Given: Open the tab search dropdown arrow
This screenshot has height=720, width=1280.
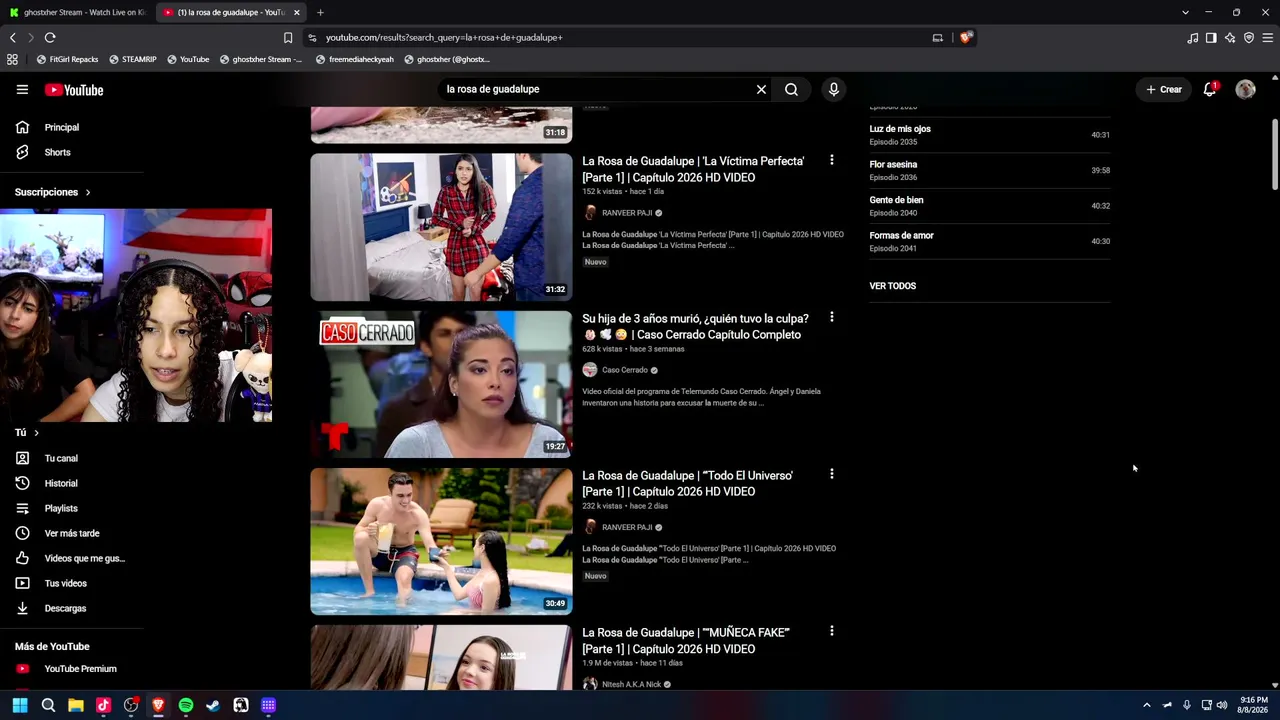Looking at the screenshot, I should pos(1185,12).
